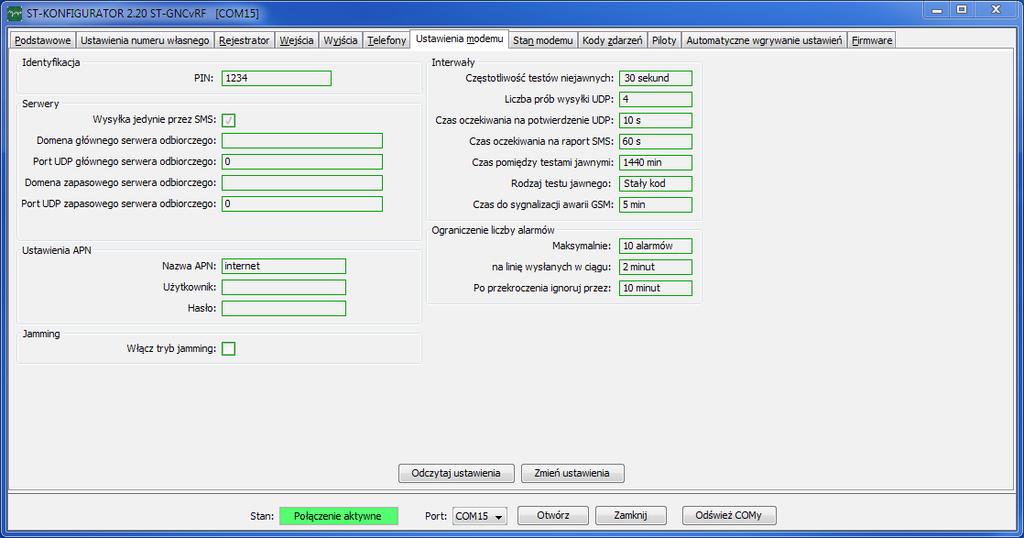The height and width of the screenshot is (538, 1024).
Task: Select Ustawienia modemu tab
Action: tap(460, 39)
